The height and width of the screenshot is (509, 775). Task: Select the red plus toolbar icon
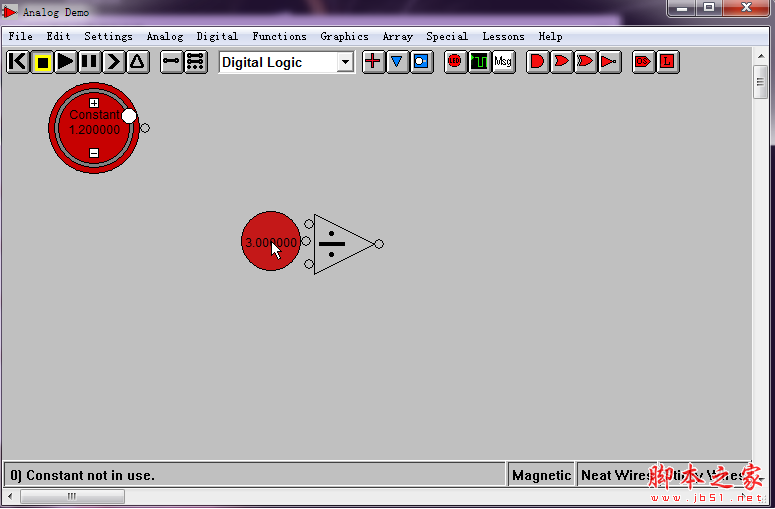click(373, 62)
